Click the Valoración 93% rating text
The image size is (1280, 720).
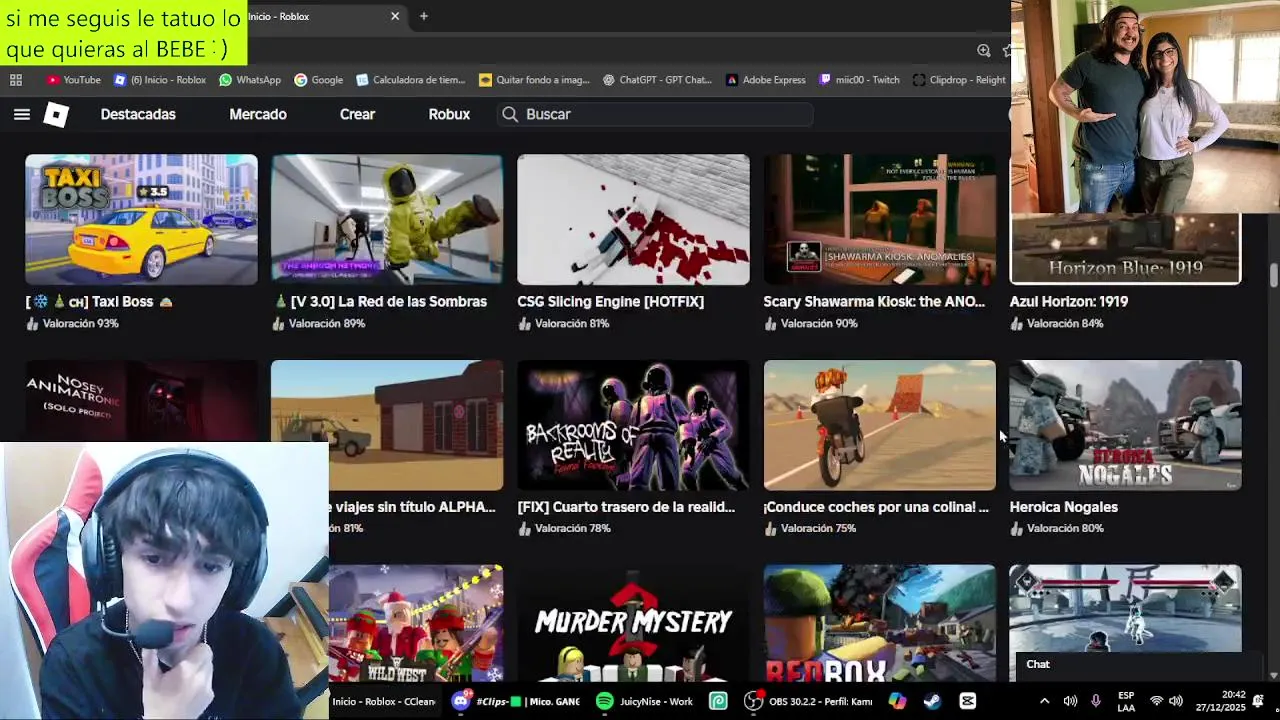(80, 324)
